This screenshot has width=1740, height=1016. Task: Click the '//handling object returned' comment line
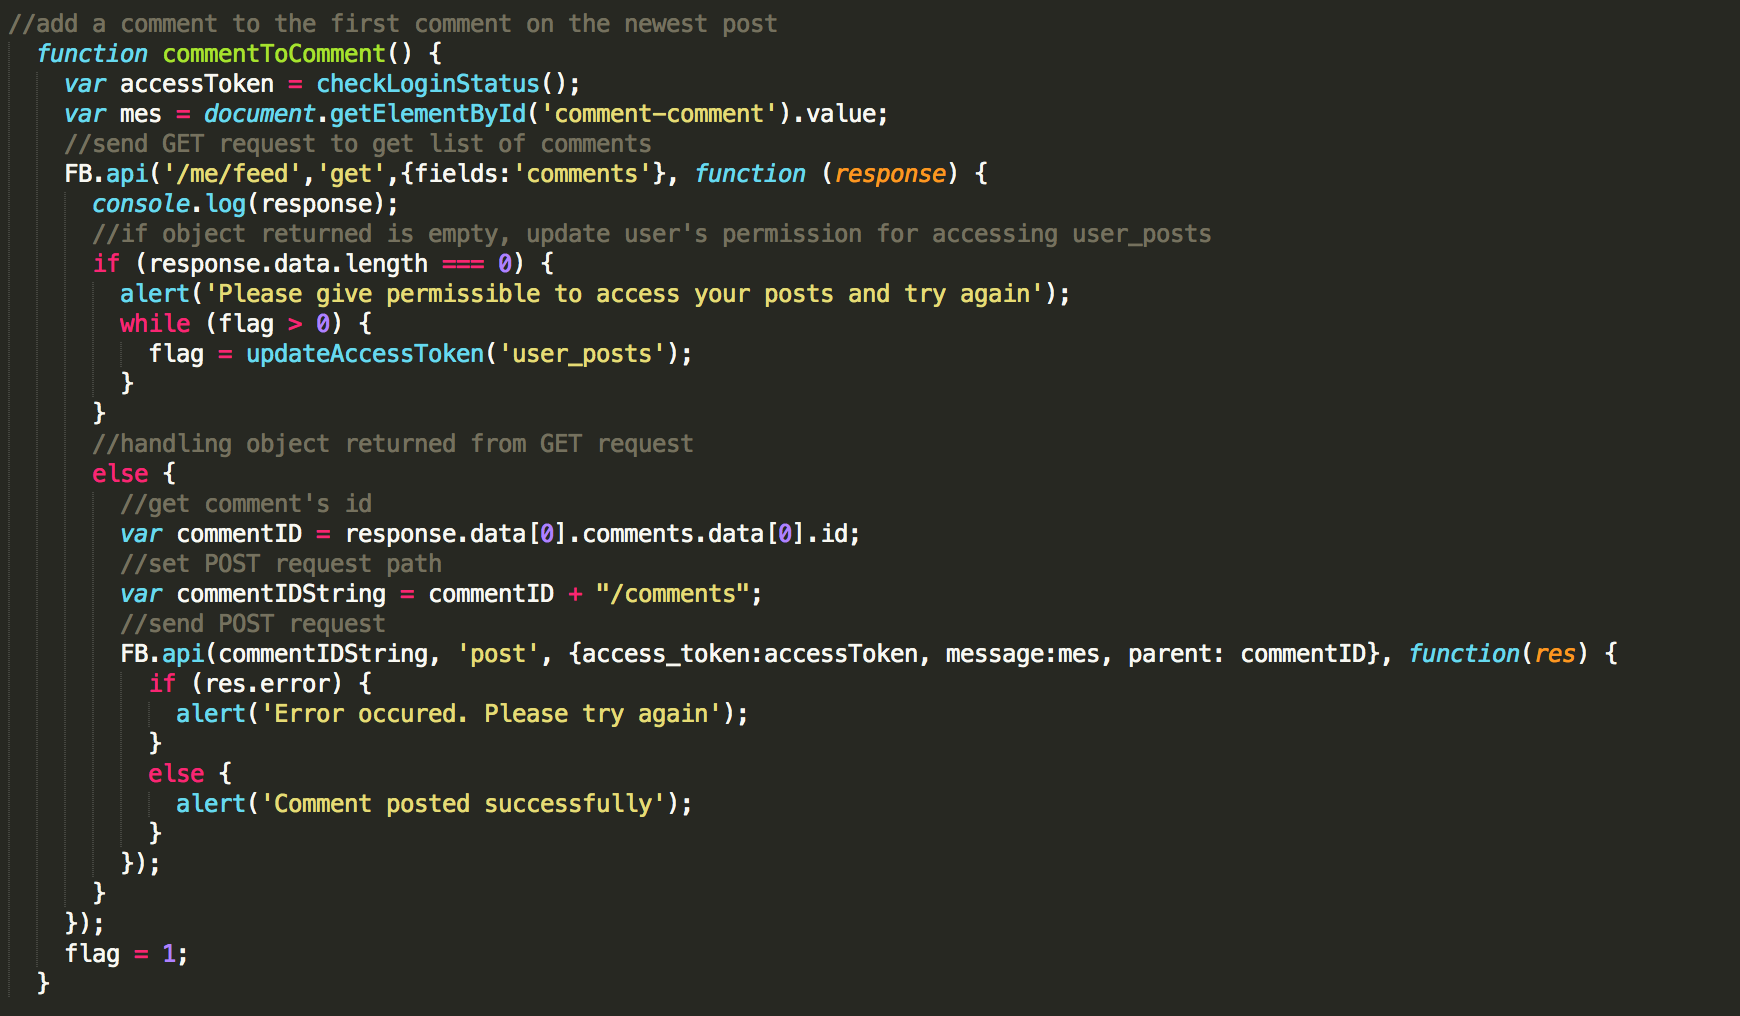point(392,444)
